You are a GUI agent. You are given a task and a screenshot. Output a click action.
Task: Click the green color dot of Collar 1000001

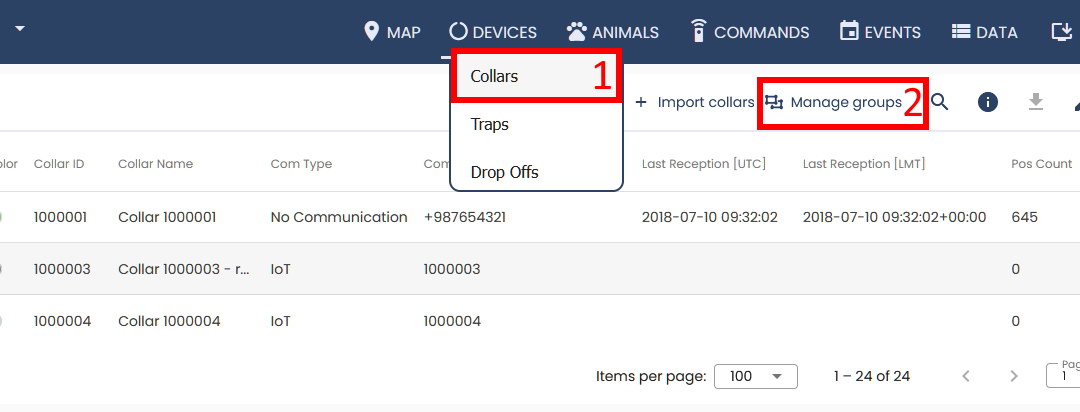pyautogui.click(x=3, y=217)
